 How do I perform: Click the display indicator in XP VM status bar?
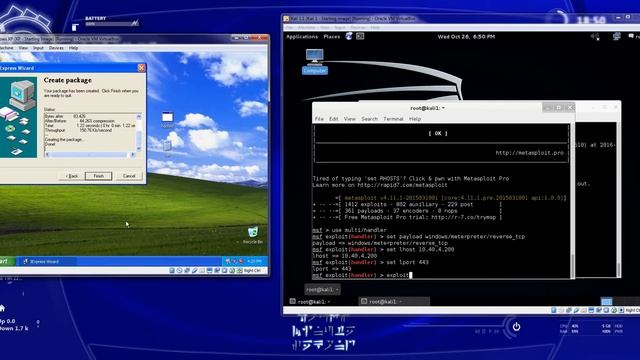click(209, 271)
